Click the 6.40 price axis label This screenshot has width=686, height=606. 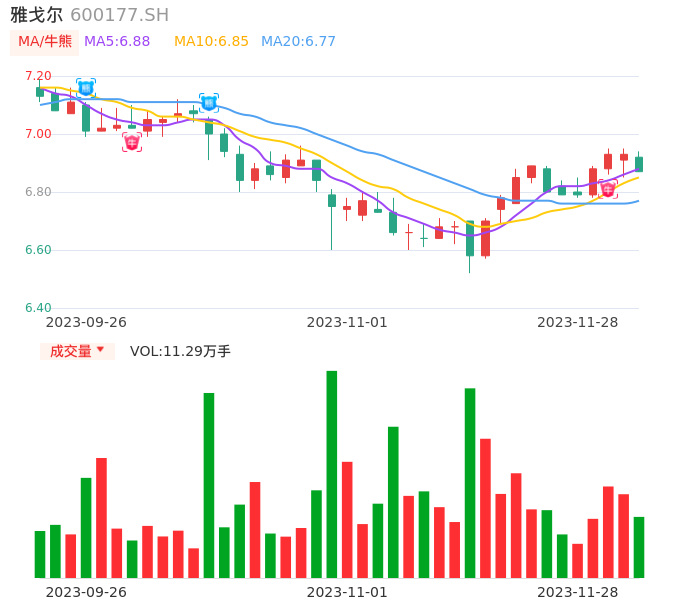[38, 308]
